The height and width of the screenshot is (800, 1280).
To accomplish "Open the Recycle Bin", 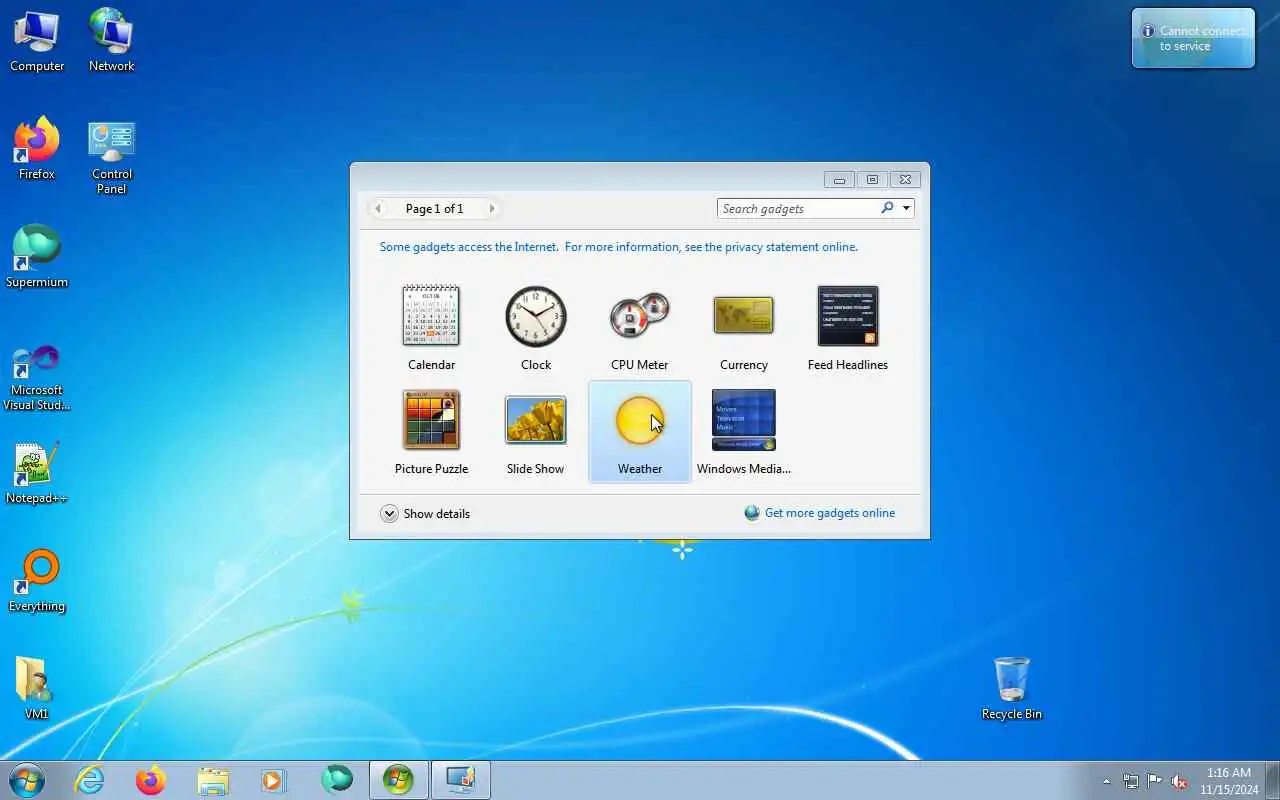I will pyautogui.click(x=1011, y=689).
